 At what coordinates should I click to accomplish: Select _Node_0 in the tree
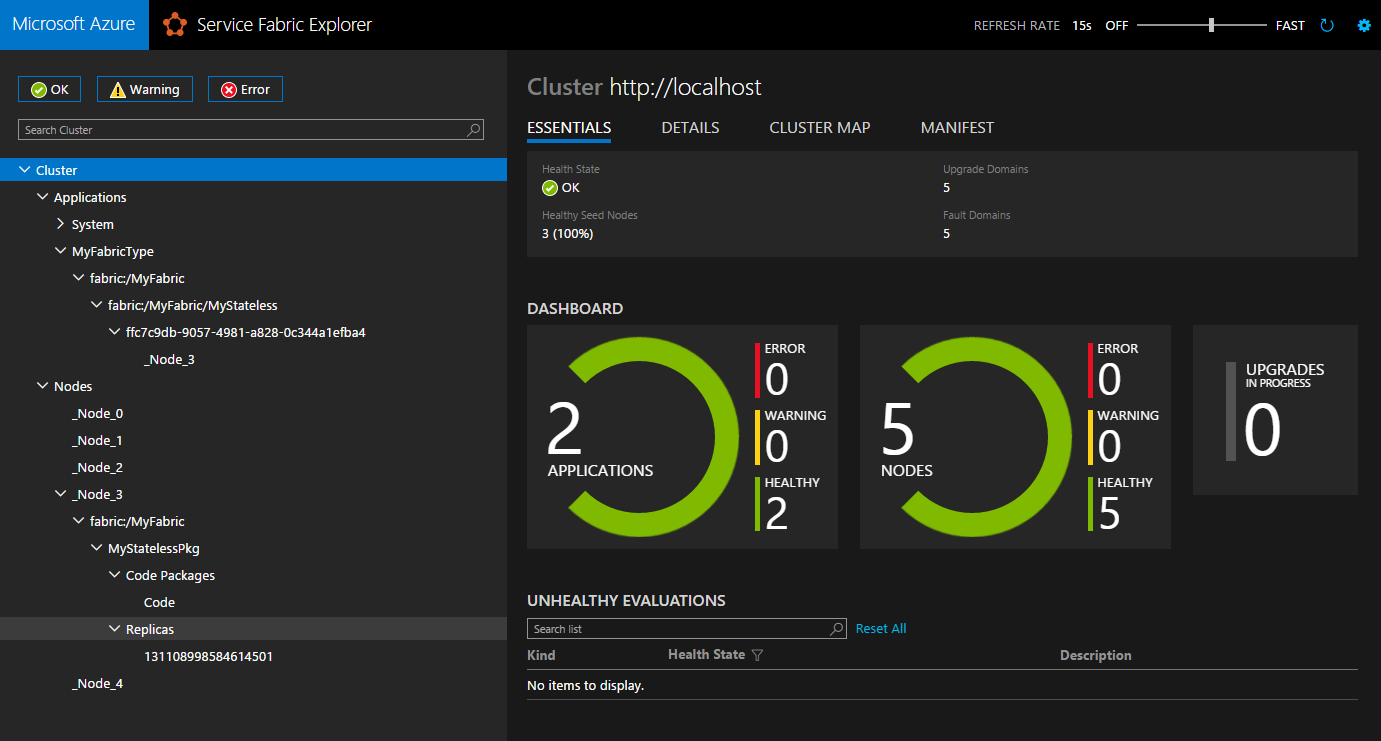(x=97, y=413)
